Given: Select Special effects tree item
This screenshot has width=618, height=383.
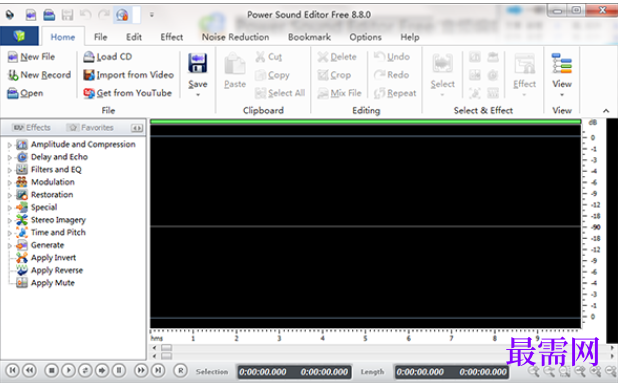Looking at the screenshot, I should click(44, 207).
